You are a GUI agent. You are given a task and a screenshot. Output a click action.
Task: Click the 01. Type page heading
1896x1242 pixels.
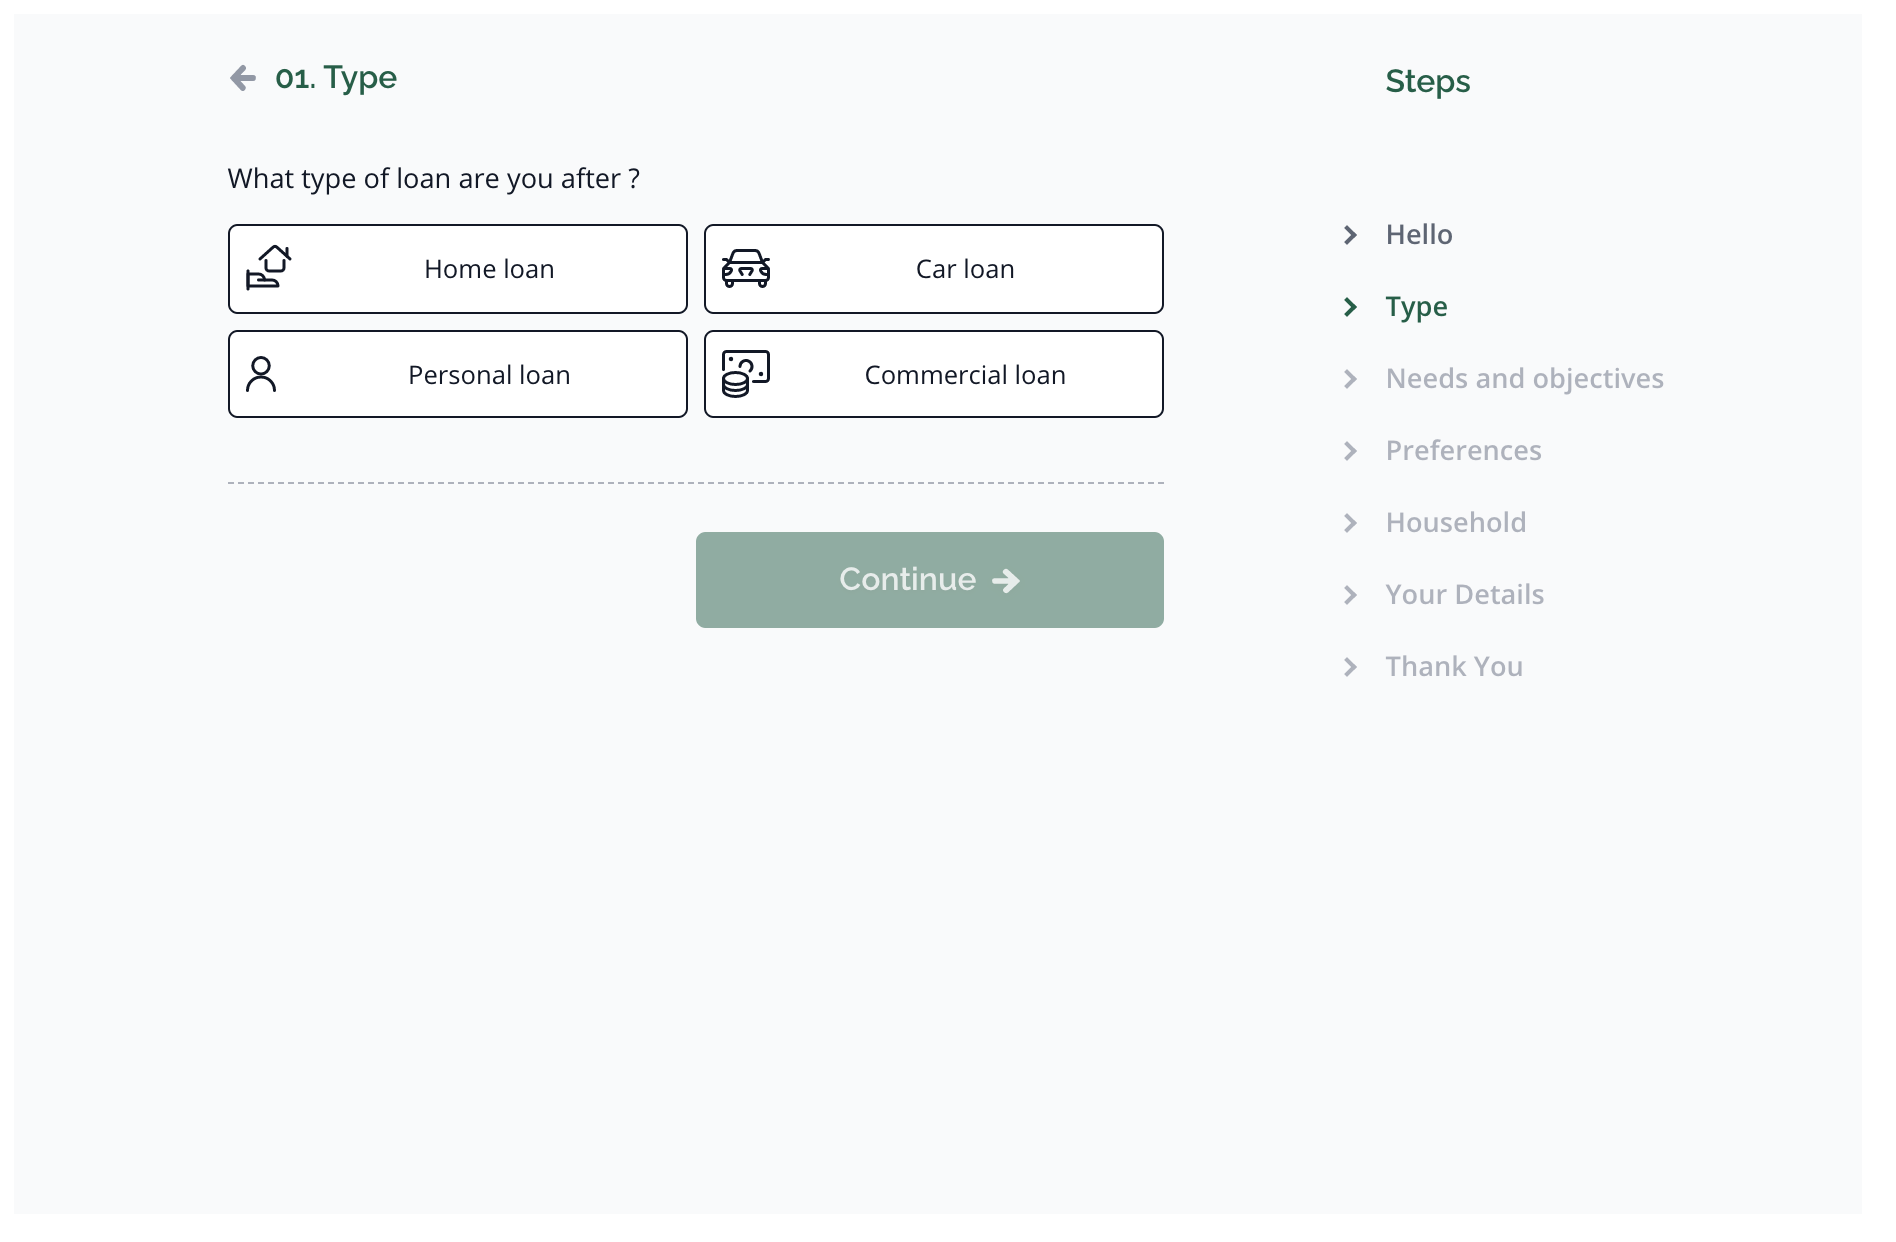pos(336,78)
